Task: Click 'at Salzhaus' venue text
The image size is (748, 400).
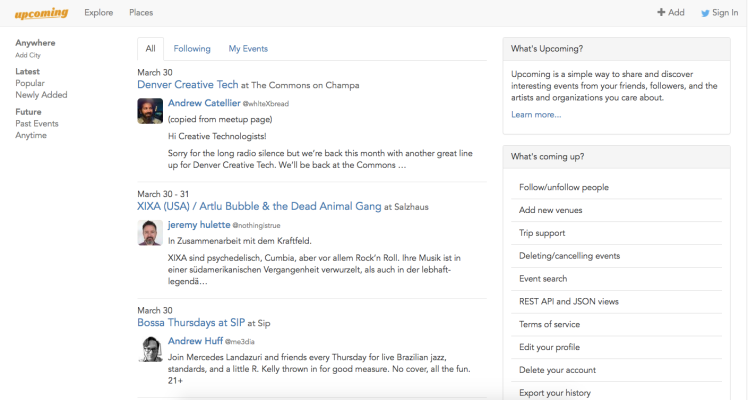Action: 406,207
